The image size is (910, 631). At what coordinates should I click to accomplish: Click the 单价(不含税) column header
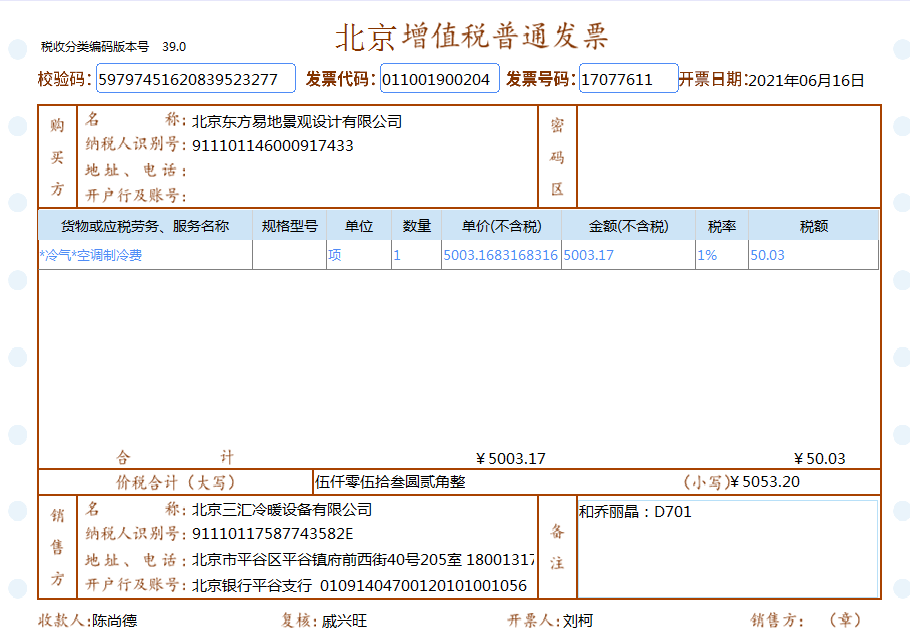pos(501,226)
